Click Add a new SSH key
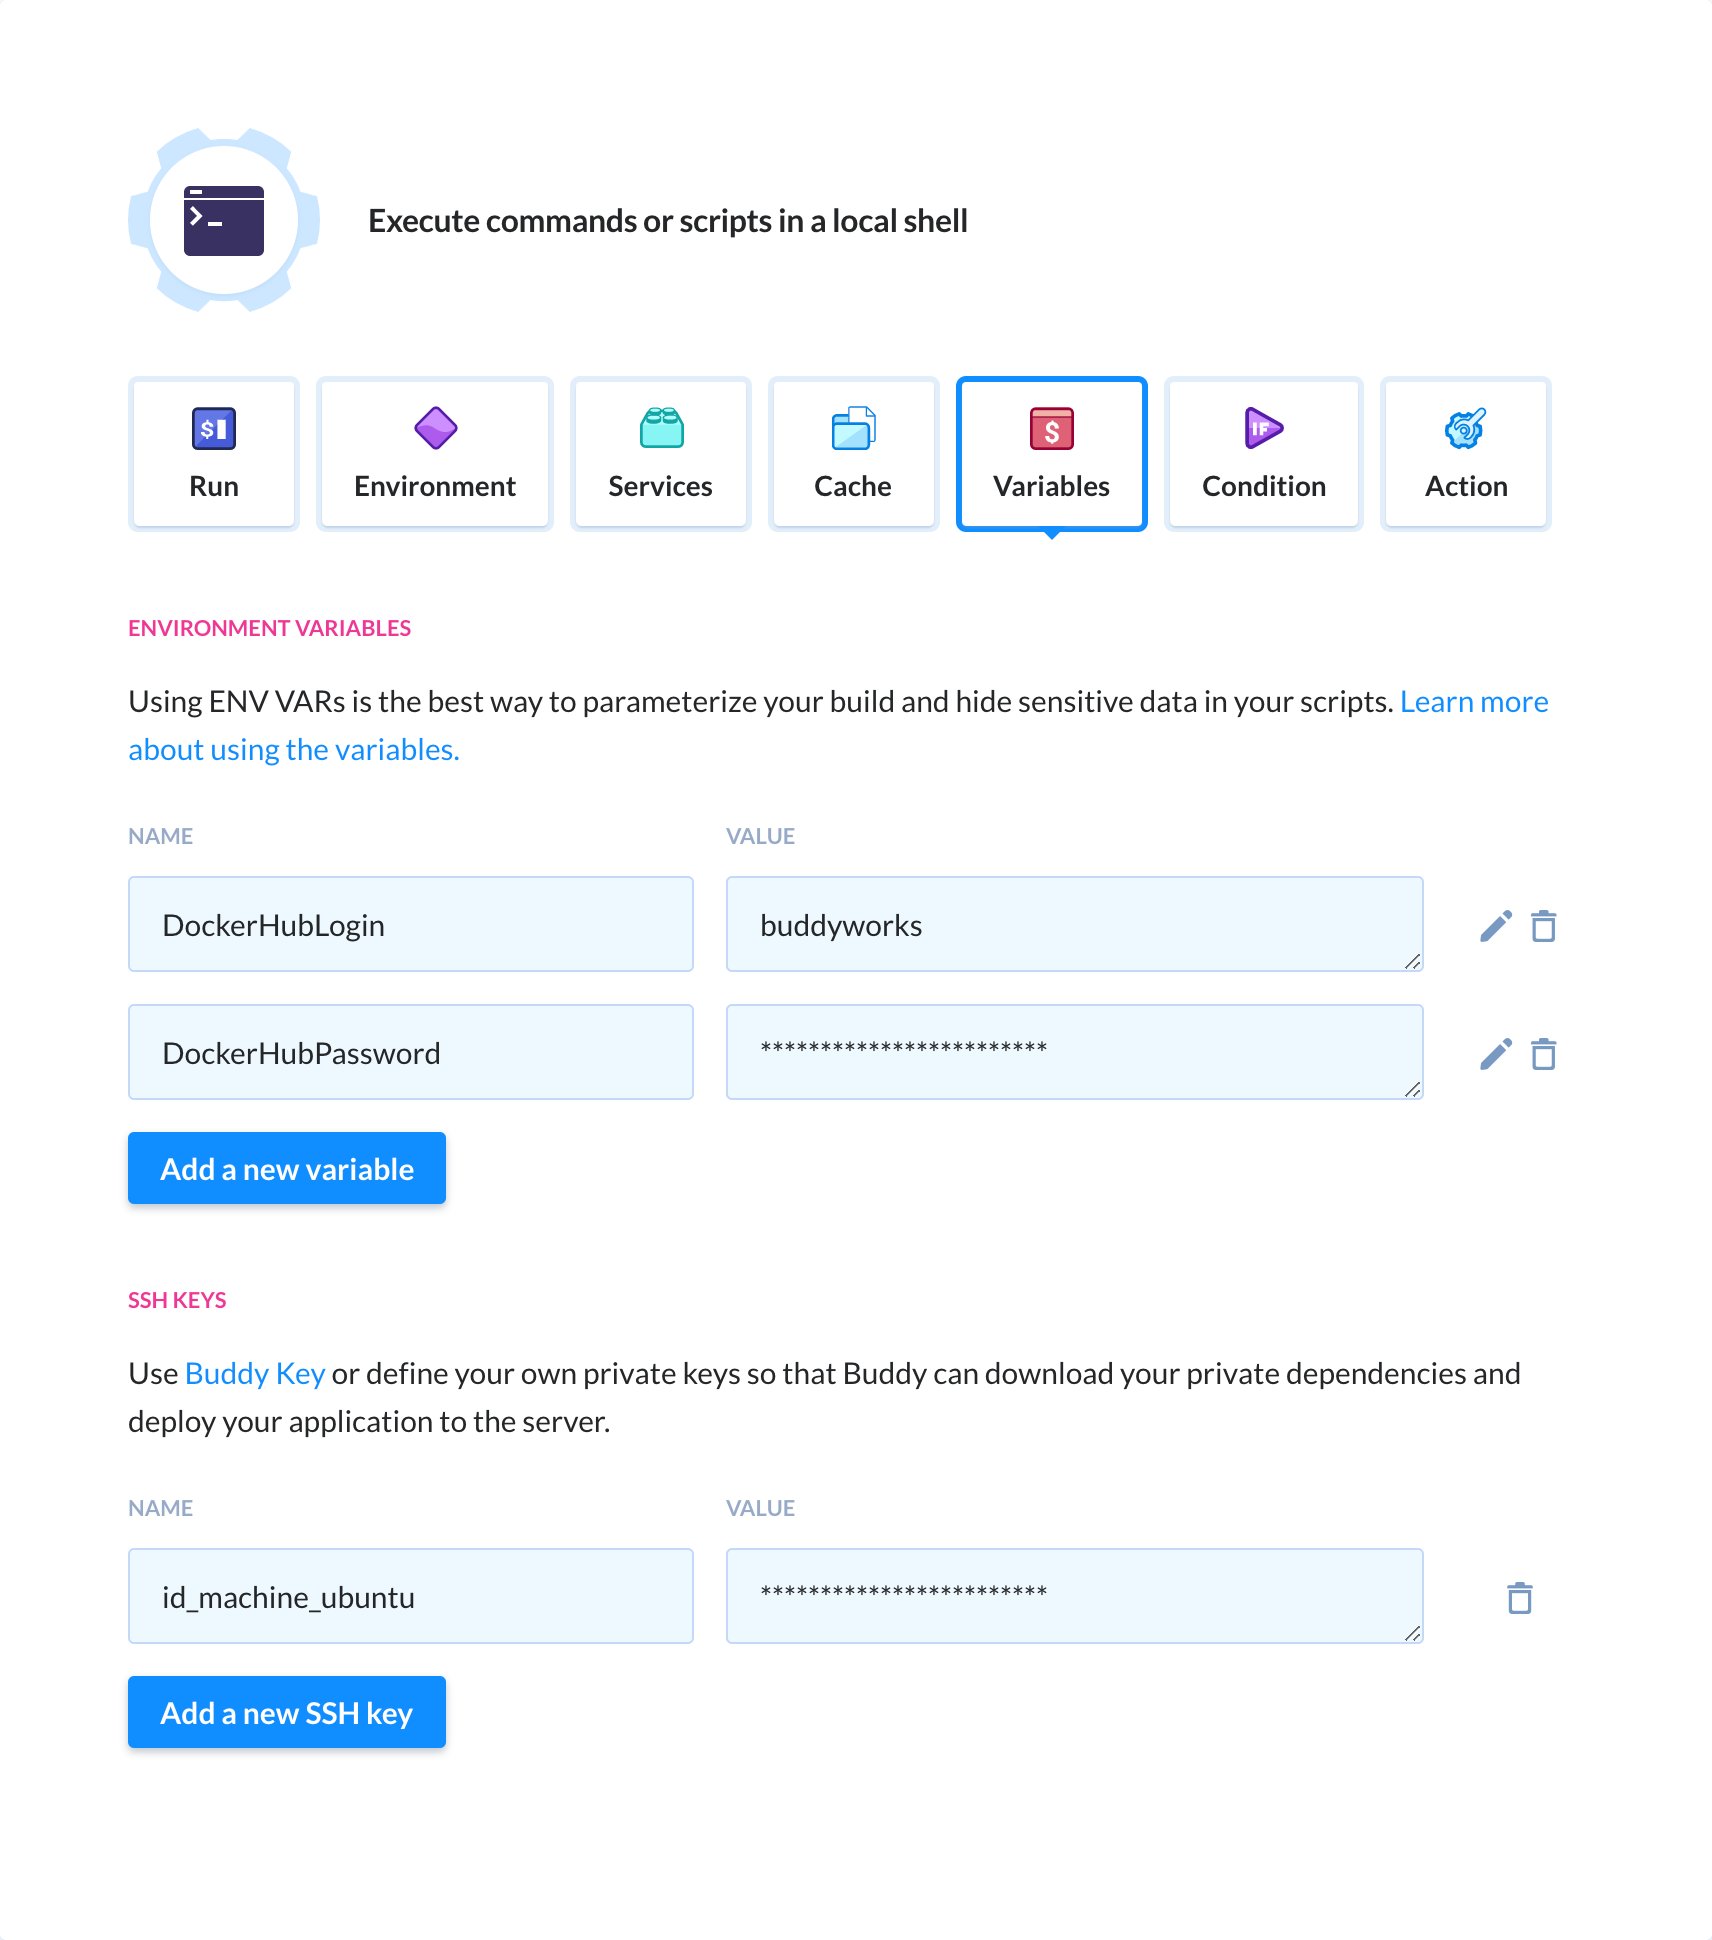 point(286,1712)
